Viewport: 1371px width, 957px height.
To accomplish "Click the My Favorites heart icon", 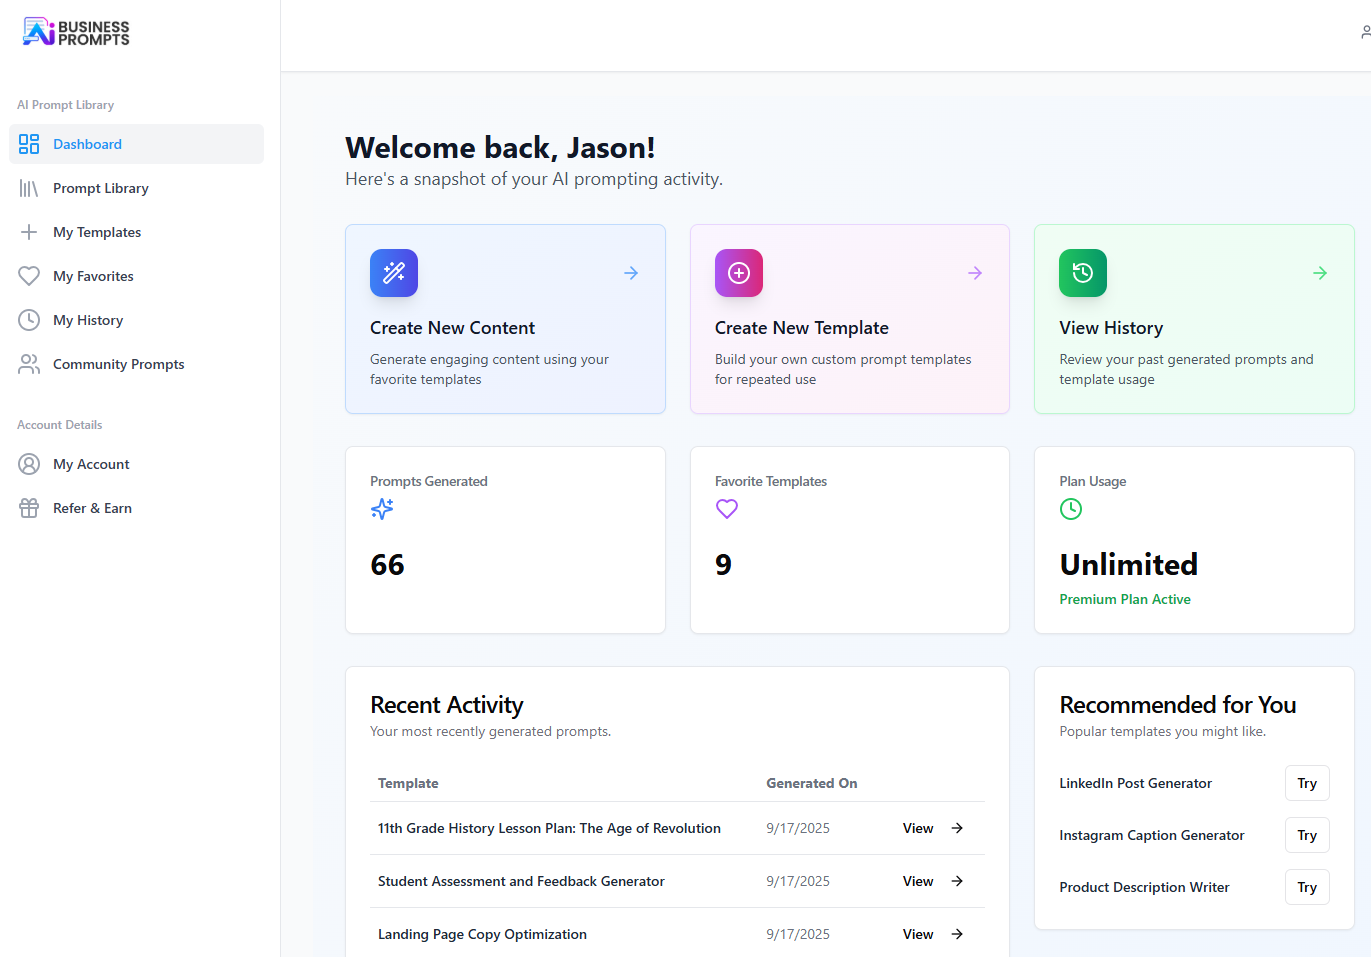I will click(x=30, y=276).
